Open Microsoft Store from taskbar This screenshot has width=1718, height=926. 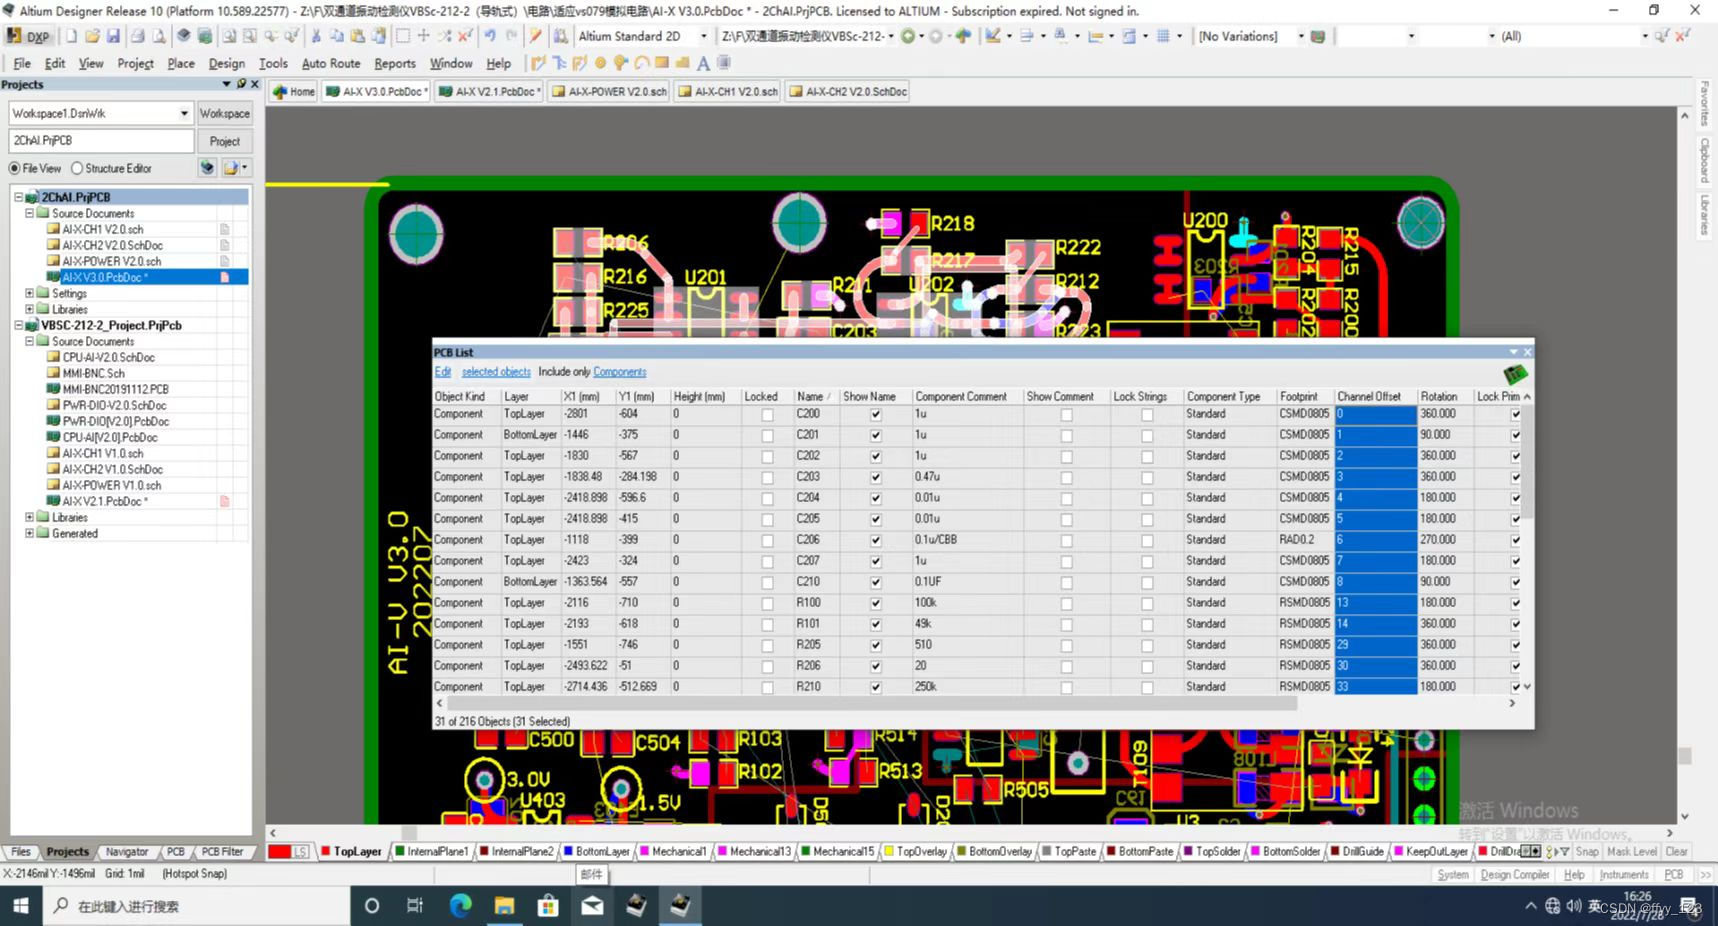point(548,906)
